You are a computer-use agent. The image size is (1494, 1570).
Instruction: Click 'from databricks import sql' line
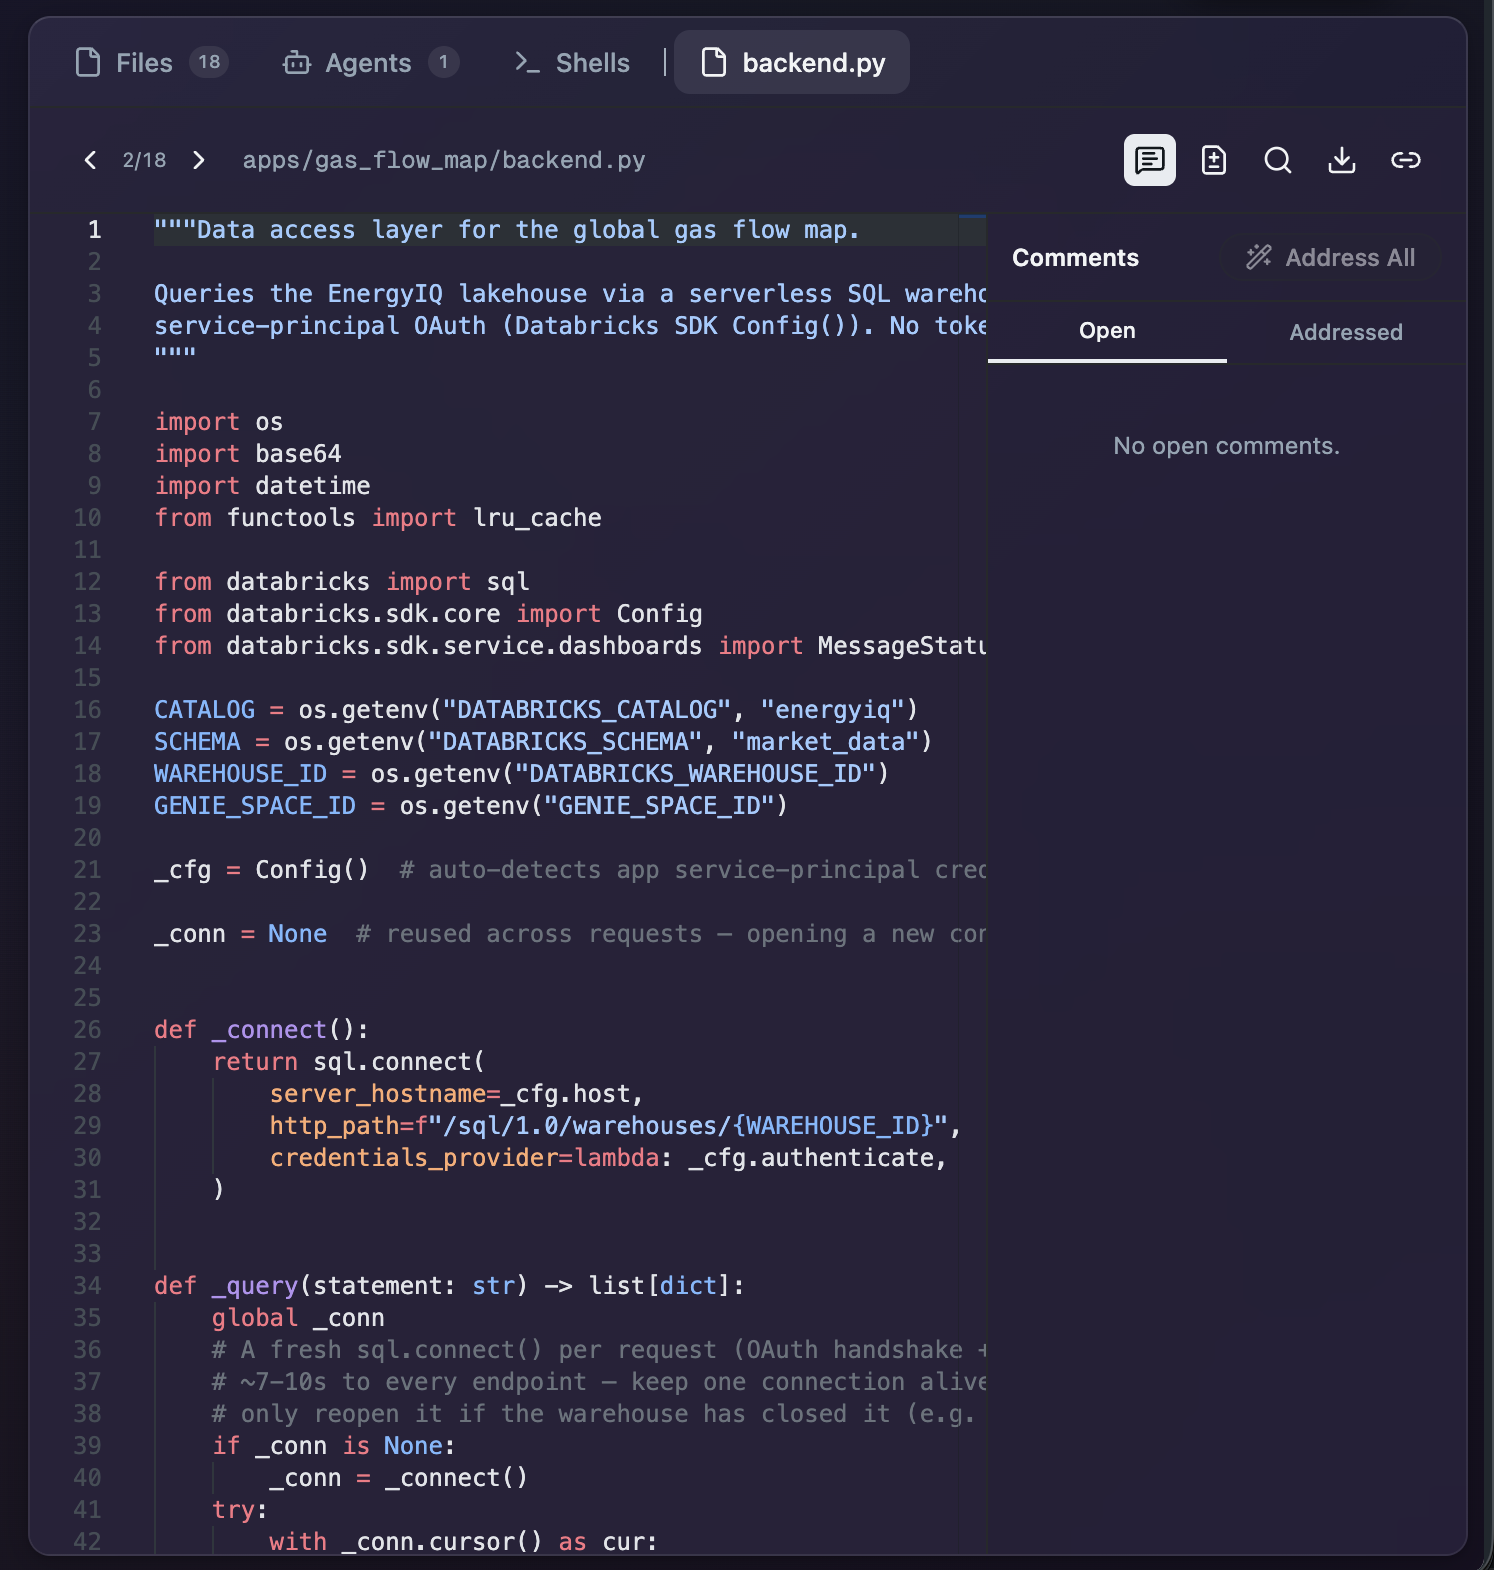pos(342,582)
